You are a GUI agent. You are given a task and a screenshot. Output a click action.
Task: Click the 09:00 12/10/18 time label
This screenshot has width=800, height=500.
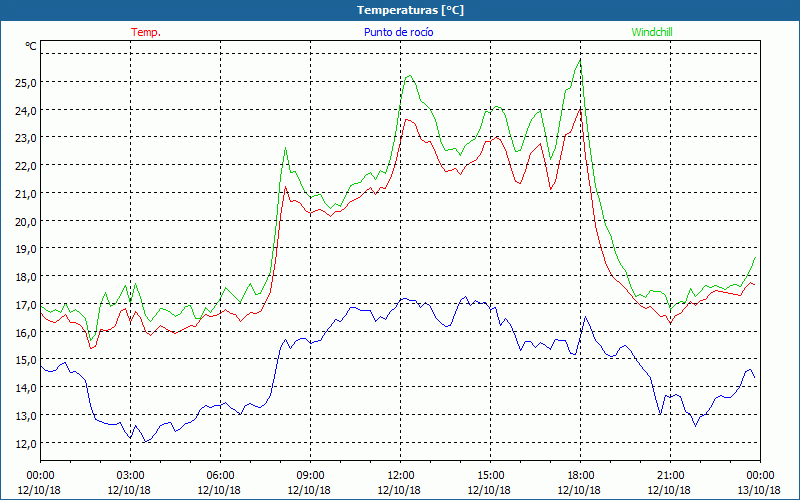pos(310,483)
